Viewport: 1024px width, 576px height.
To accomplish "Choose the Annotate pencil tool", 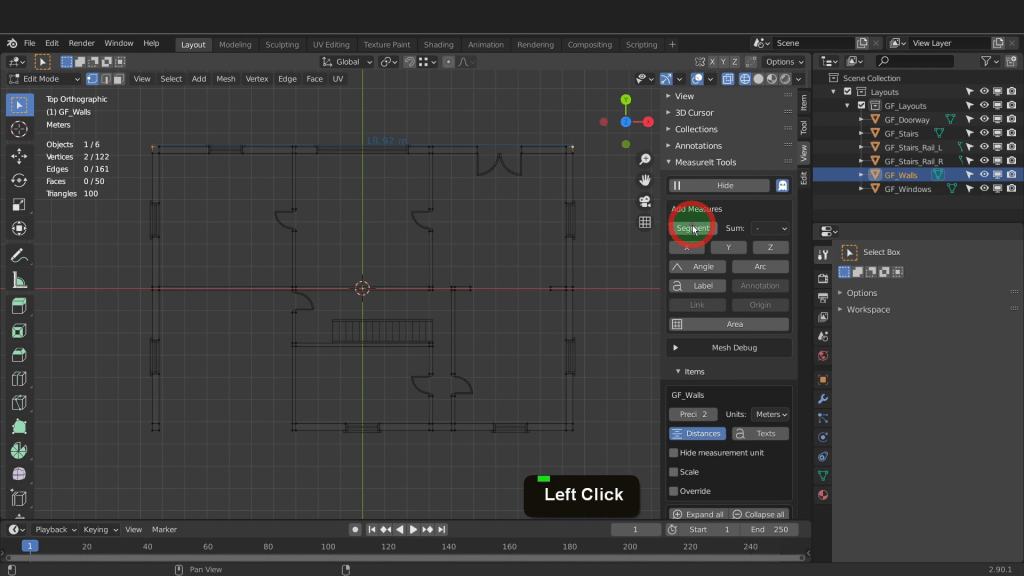I will pyautogui.click(x=18, y=256).
